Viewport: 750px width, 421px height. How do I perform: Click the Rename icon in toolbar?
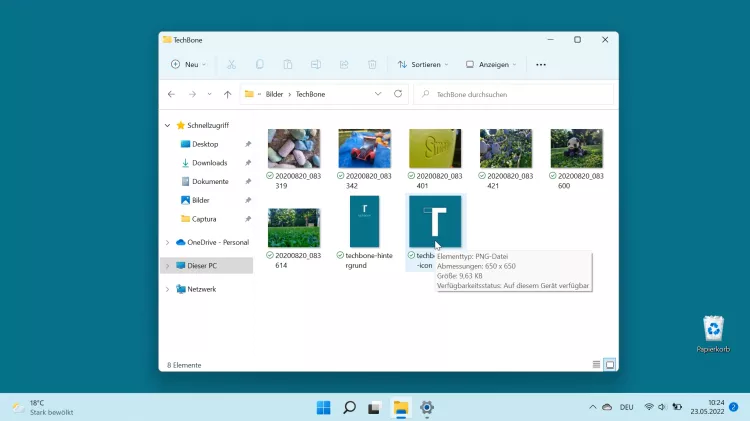coord(316,65)
